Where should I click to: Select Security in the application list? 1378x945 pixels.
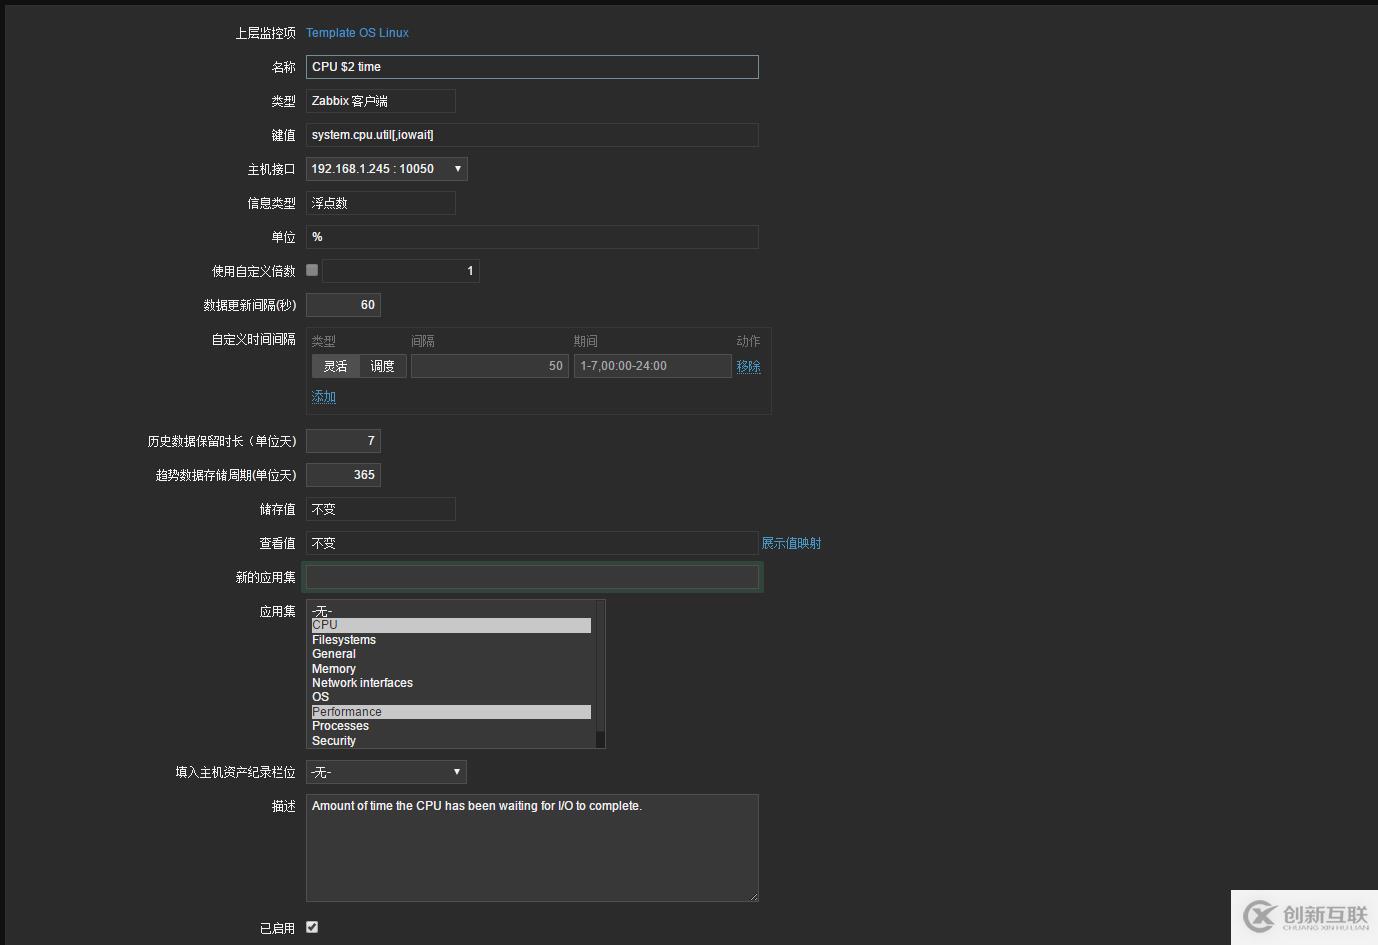[451, 741]
